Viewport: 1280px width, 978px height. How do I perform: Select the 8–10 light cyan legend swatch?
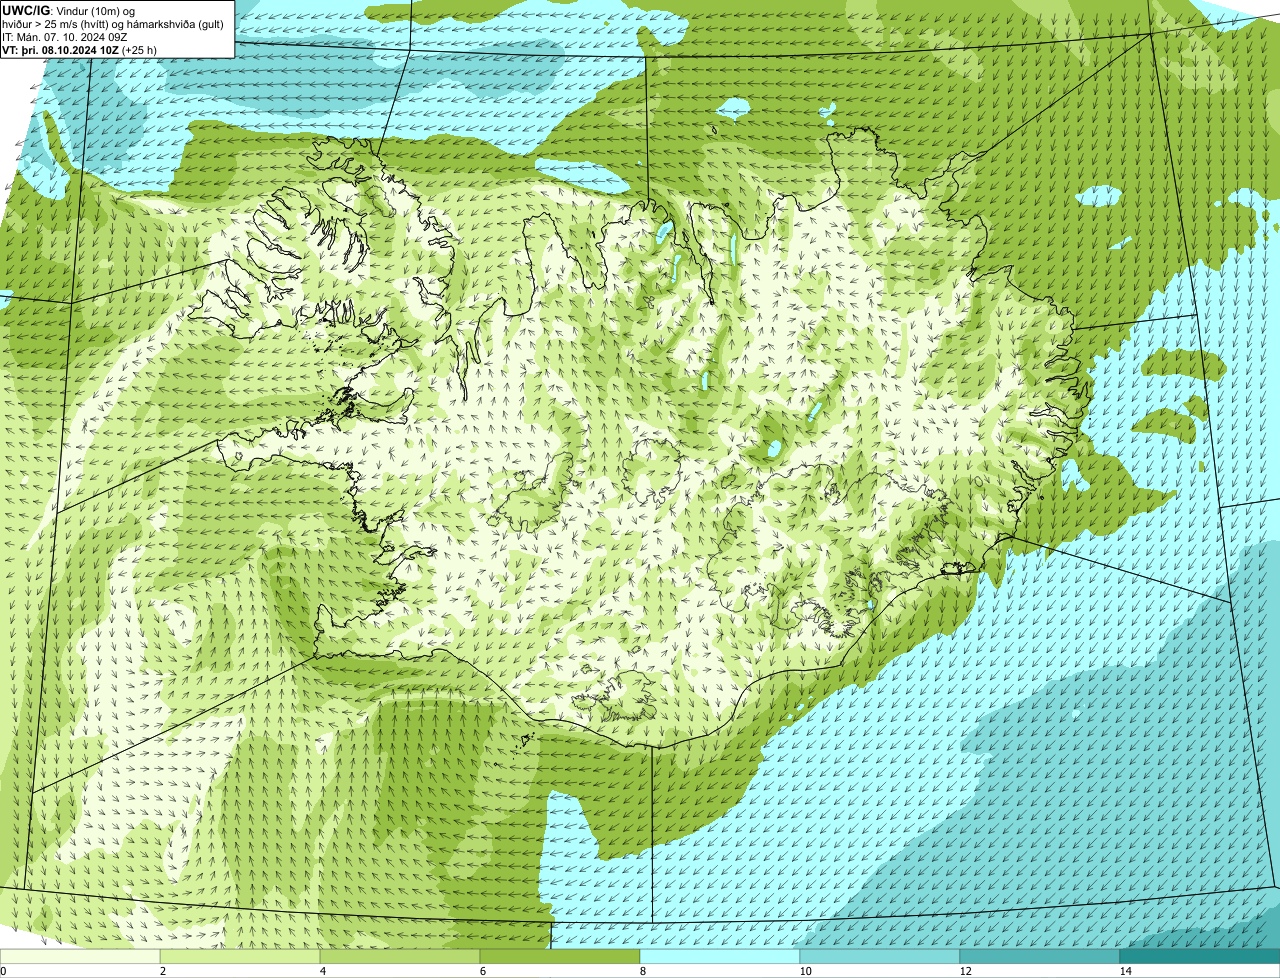[x=720, y=957]
